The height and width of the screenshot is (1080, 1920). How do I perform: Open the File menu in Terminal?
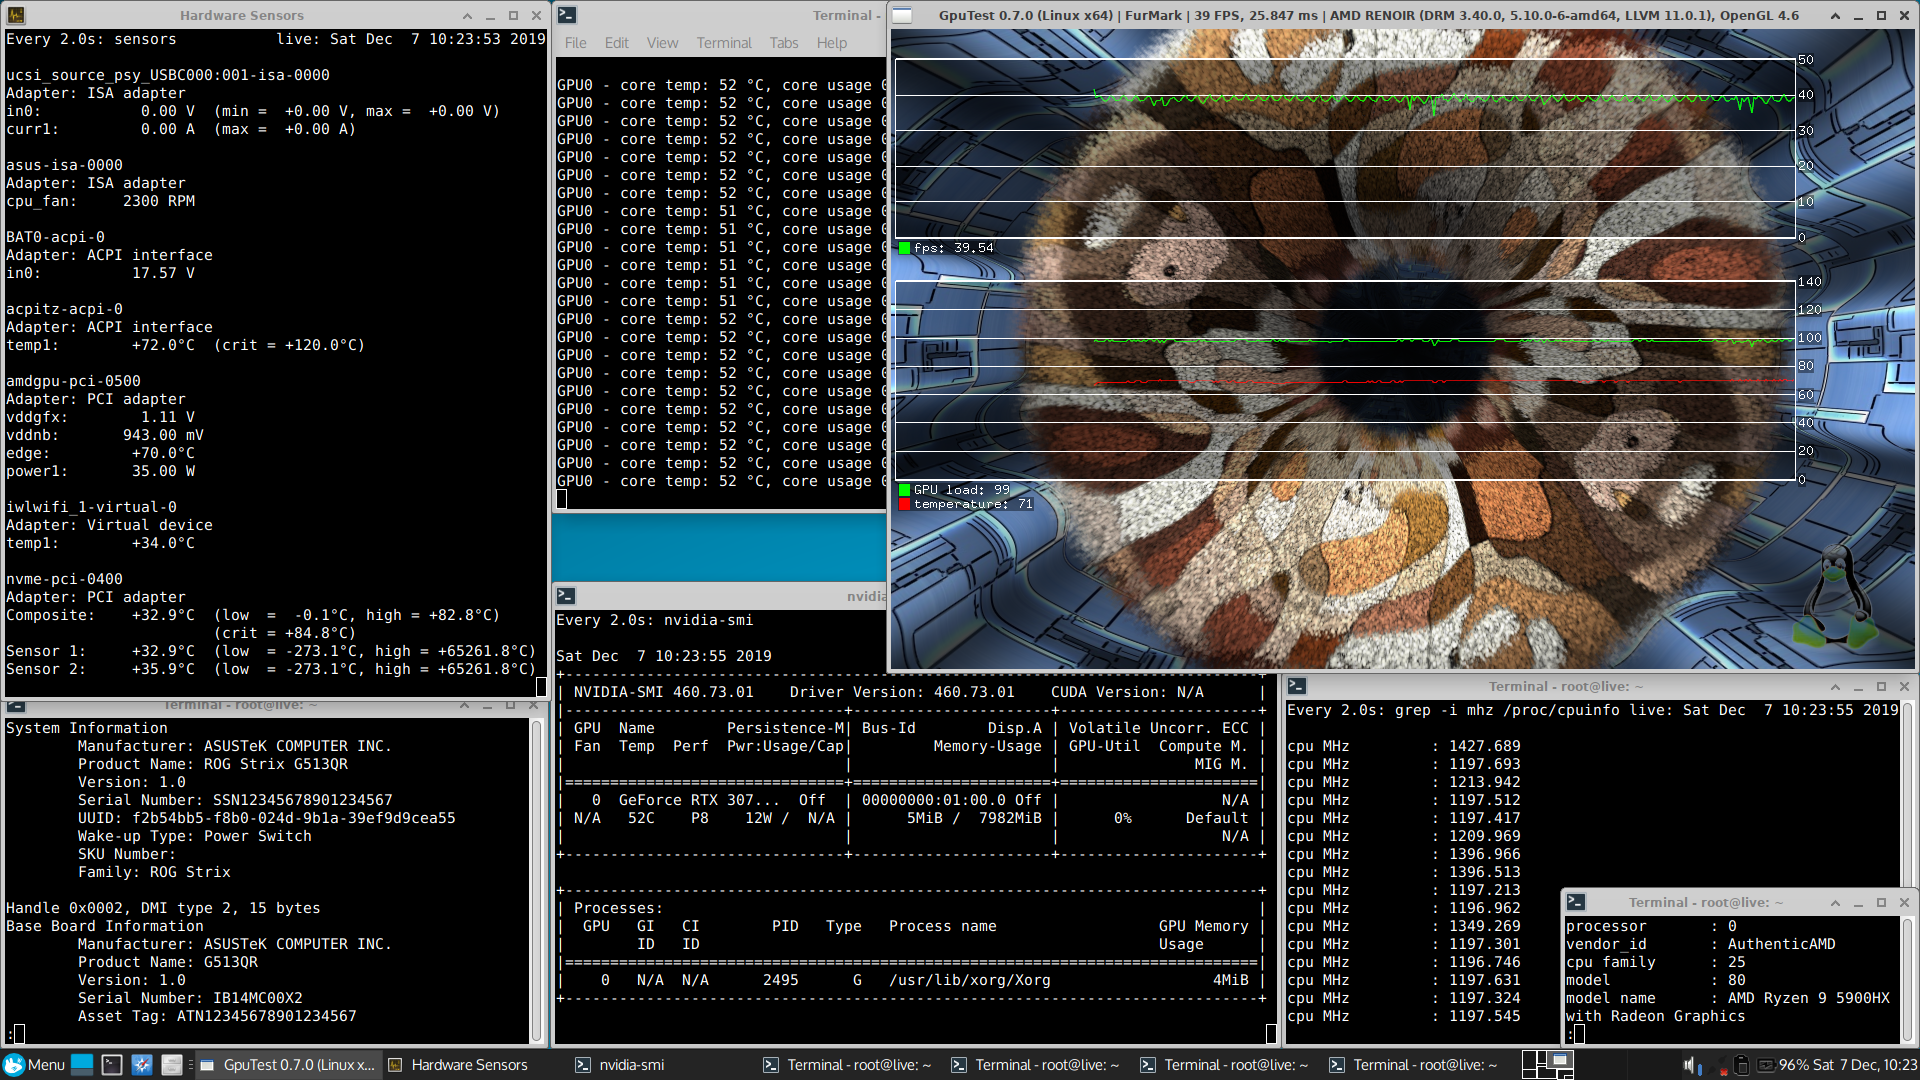[575, 43]
